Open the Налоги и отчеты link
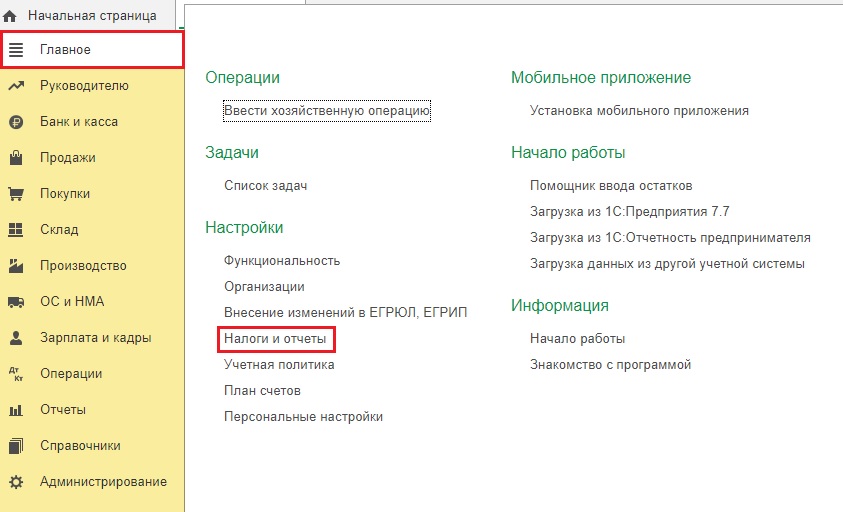Screen dimensions: 843x512 coord(275,339)
